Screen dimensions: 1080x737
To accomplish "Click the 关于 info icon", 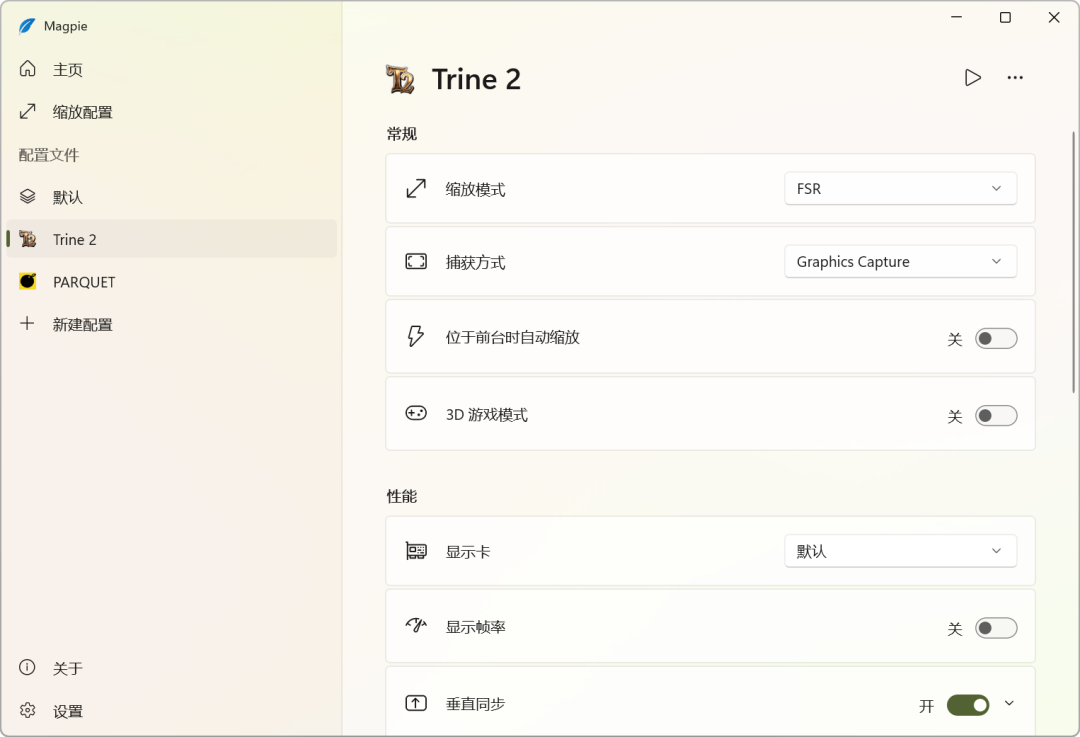I will (x=28, y=668).
